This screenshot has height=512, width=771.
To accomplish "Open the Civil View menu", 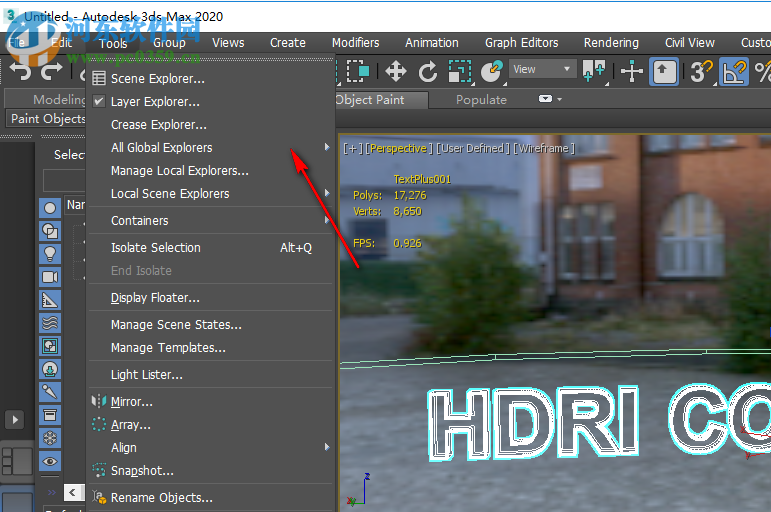I will pos(690,43).
